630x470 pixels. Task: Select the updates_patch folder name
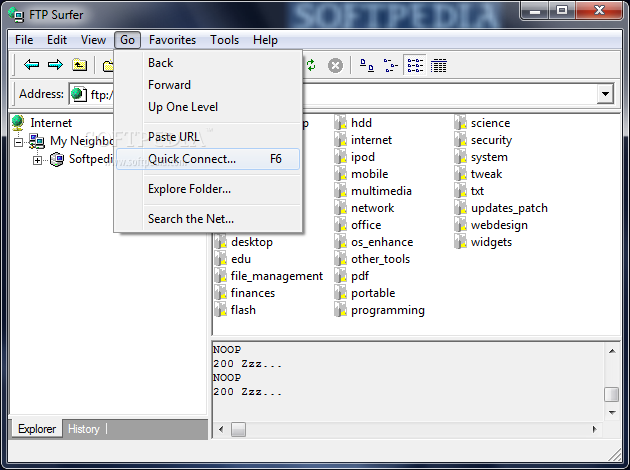[x=509, y=208]
